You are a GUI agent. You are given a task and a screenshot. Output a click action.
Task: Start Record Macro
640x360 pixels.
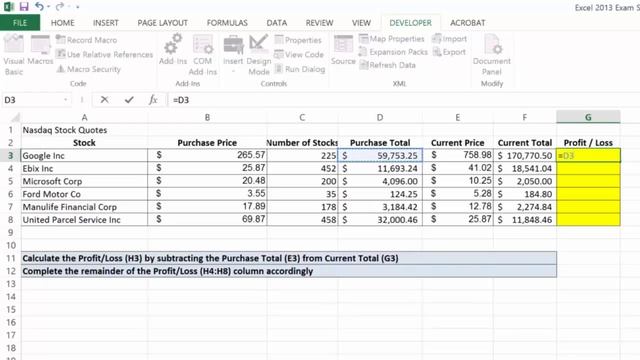coord(87,40)
